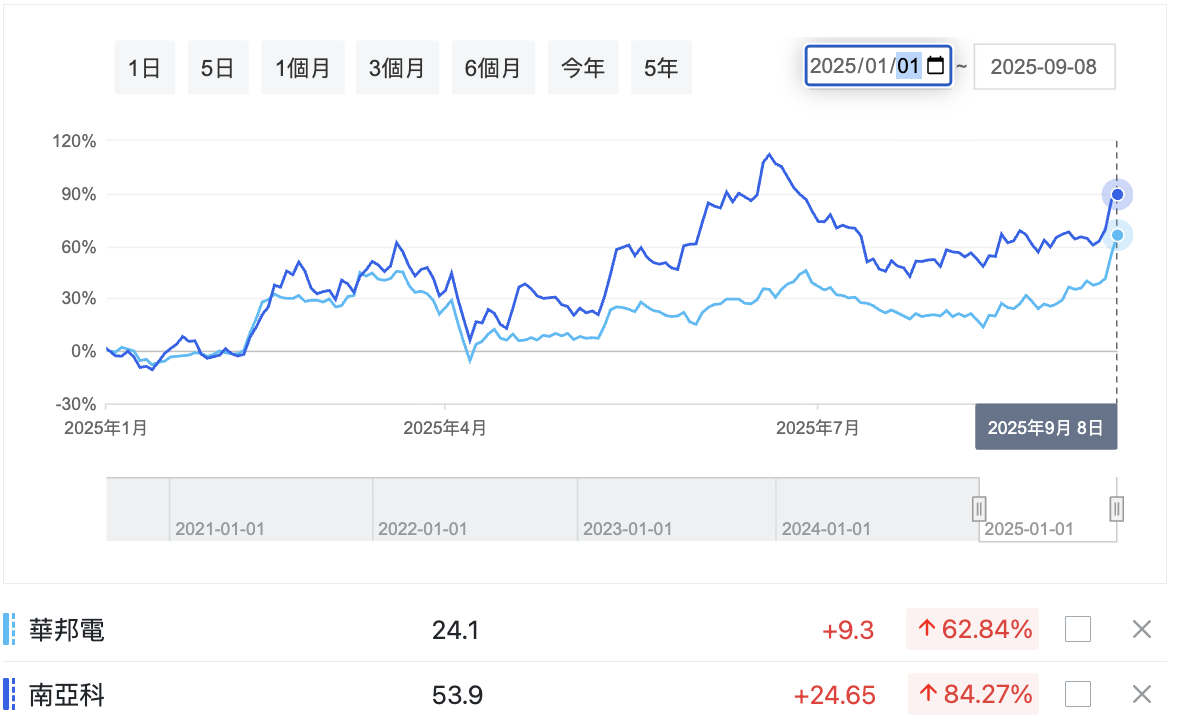The width and height of the screenshot is (1184, 726).
Task: Show the 今年 year-to-date range
Action: [583, 68]
